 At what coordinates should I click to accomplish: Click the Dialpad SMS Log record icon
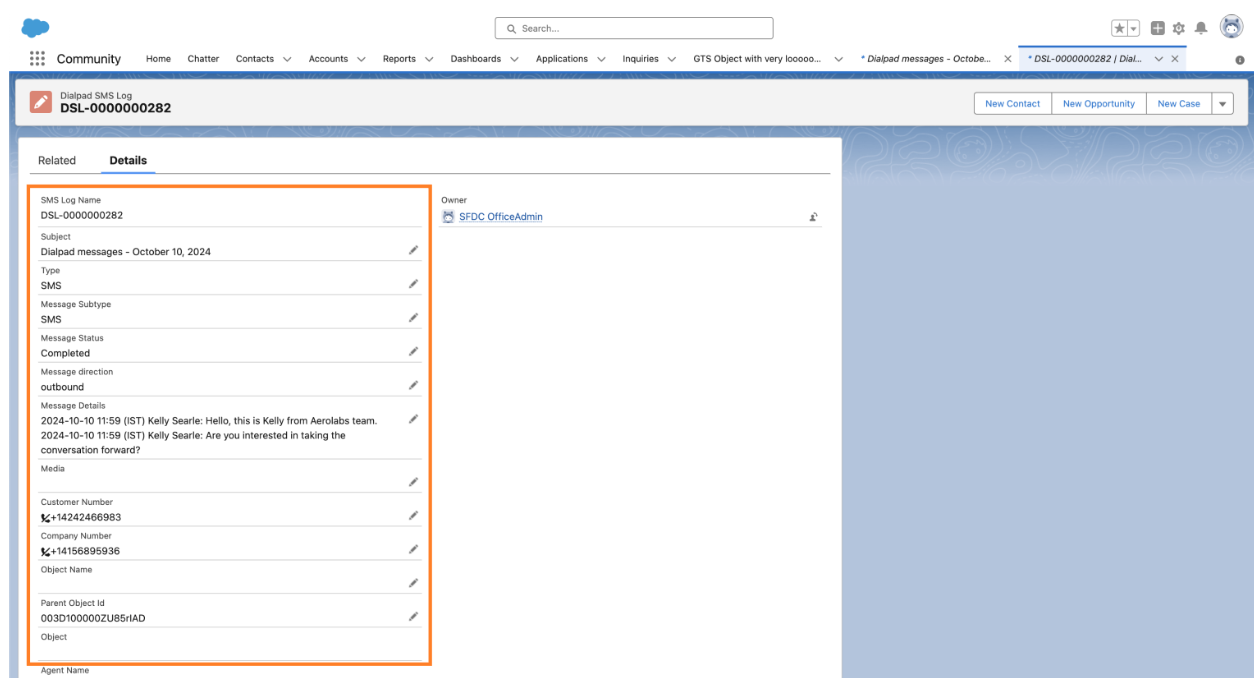pyautogui.click(x=41, y=102)
